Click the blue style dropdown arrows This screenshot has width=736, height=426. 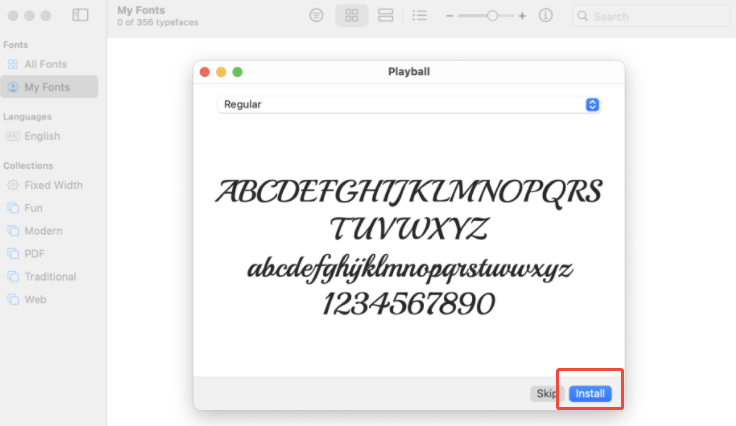coord(592,104)
